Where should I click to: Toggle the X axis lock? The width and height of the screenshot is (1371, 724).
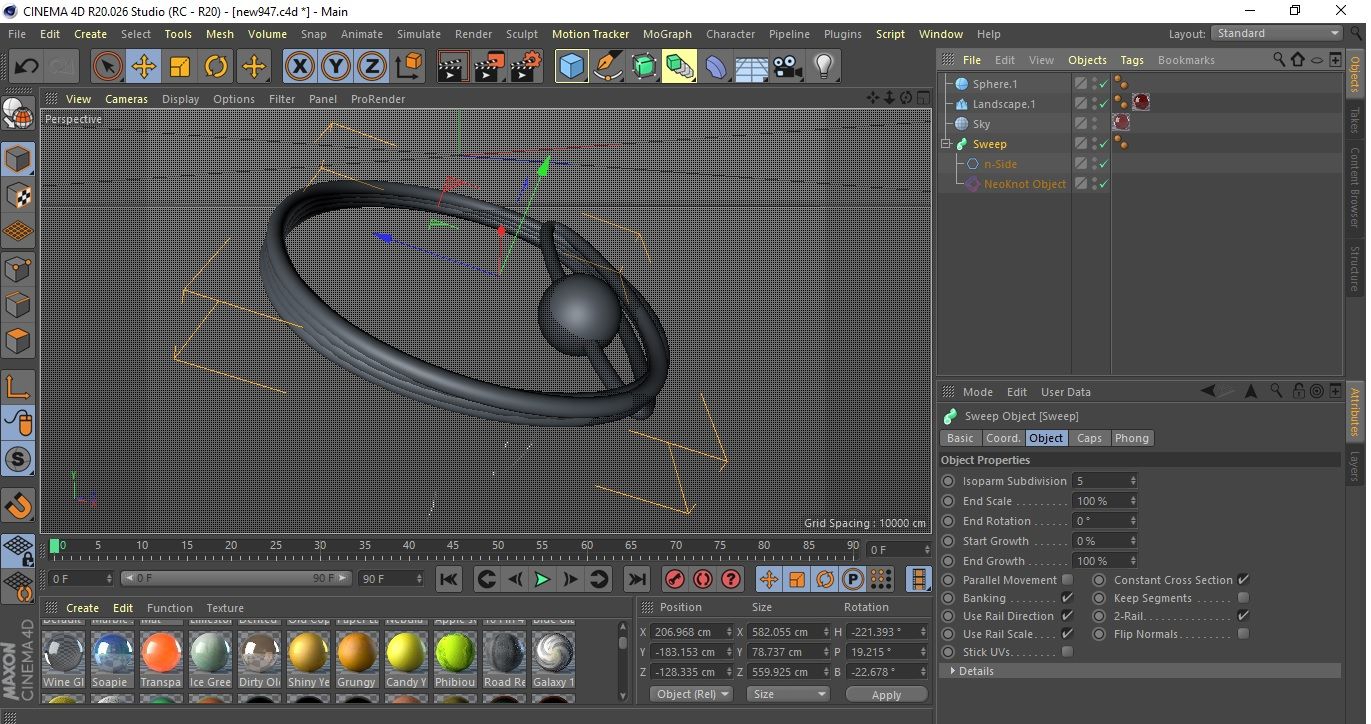coord(299,67)
